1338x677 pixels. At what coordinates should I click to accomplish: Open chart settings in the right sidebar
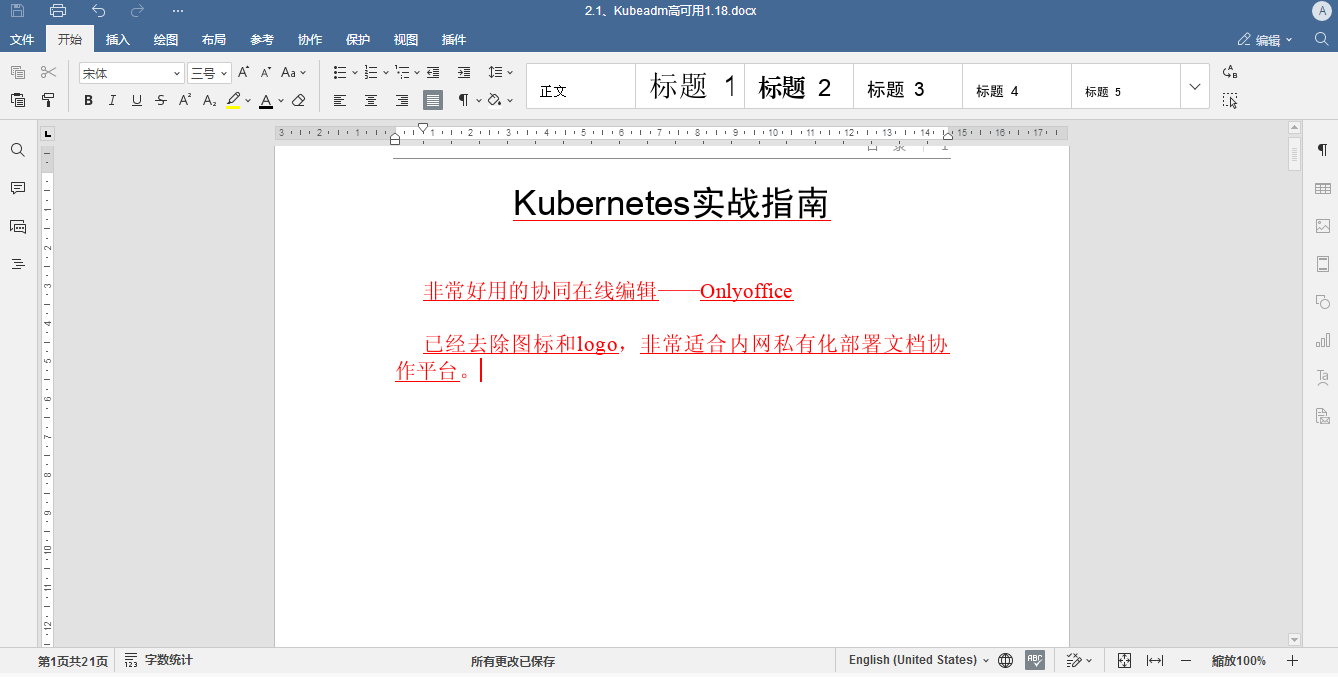[x=1323, y=340]
